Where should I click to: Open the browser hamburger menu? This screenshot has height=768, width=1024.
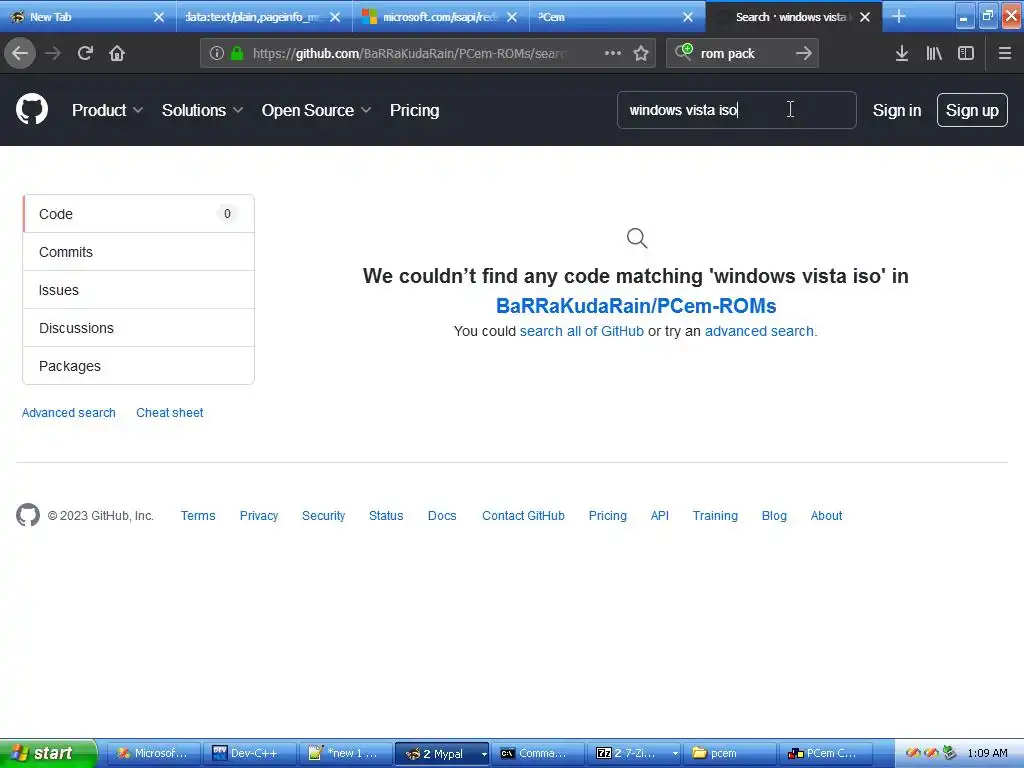(1005, 53)
